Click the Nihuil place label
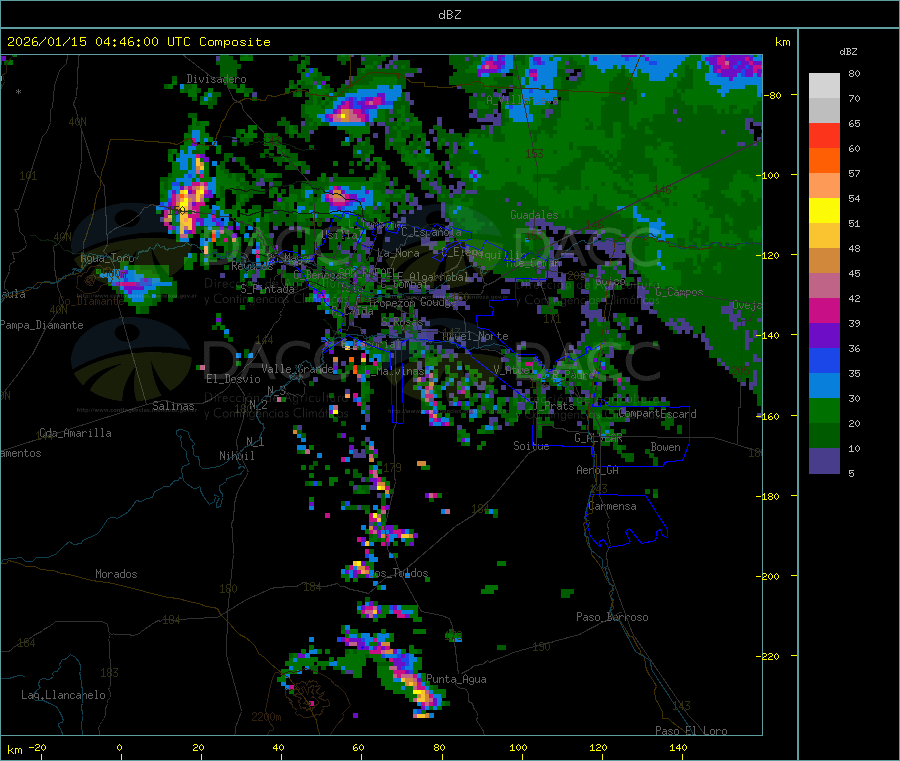900x761 pixels. tap(236, 456)
